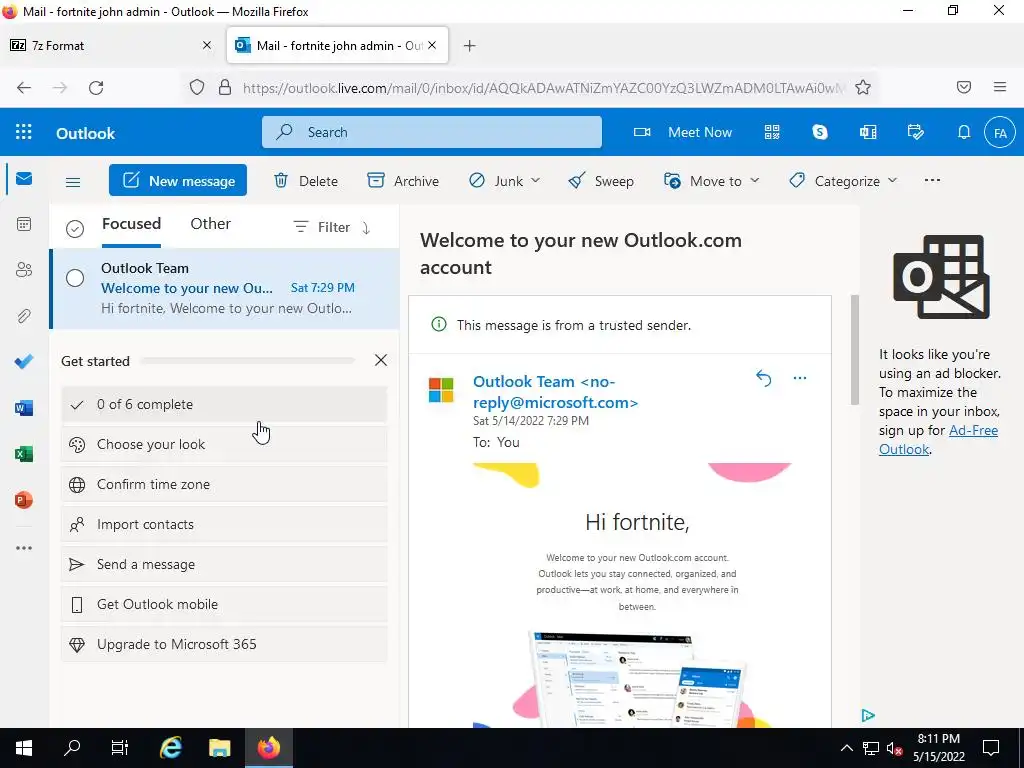Click into the Outlook Search box
This screenshot has height=768, width=1024.
coord(432,132)
